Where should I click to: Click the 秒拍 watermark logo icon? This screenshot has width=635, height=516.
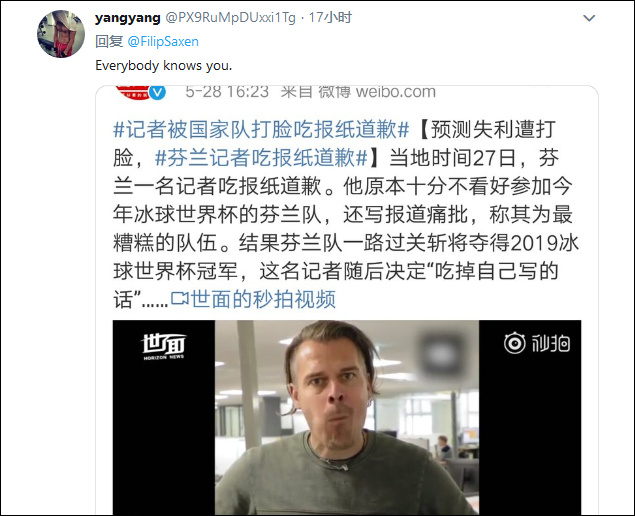click(537, 343)
